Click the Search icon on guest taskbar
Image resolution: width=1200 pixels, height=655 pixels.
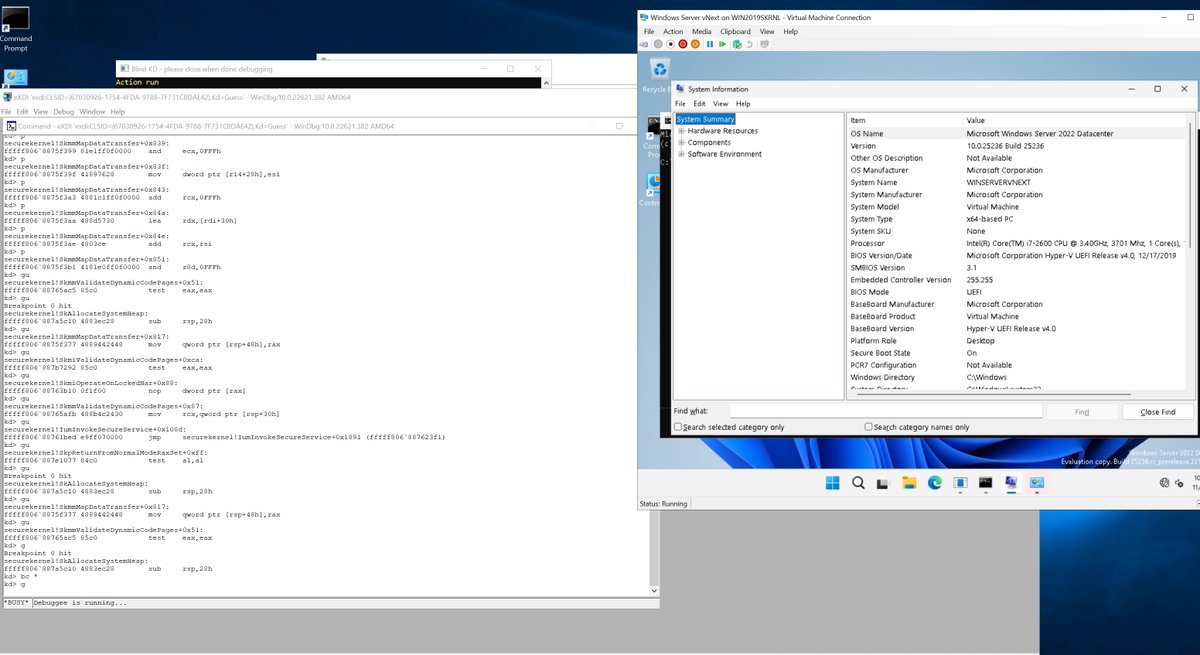click(858, 483)
